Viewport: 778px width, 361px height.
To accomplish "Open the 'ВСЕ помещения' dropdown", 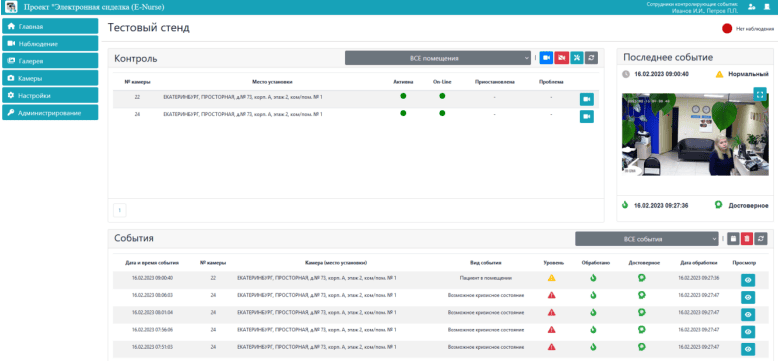I will coord(438,58).
